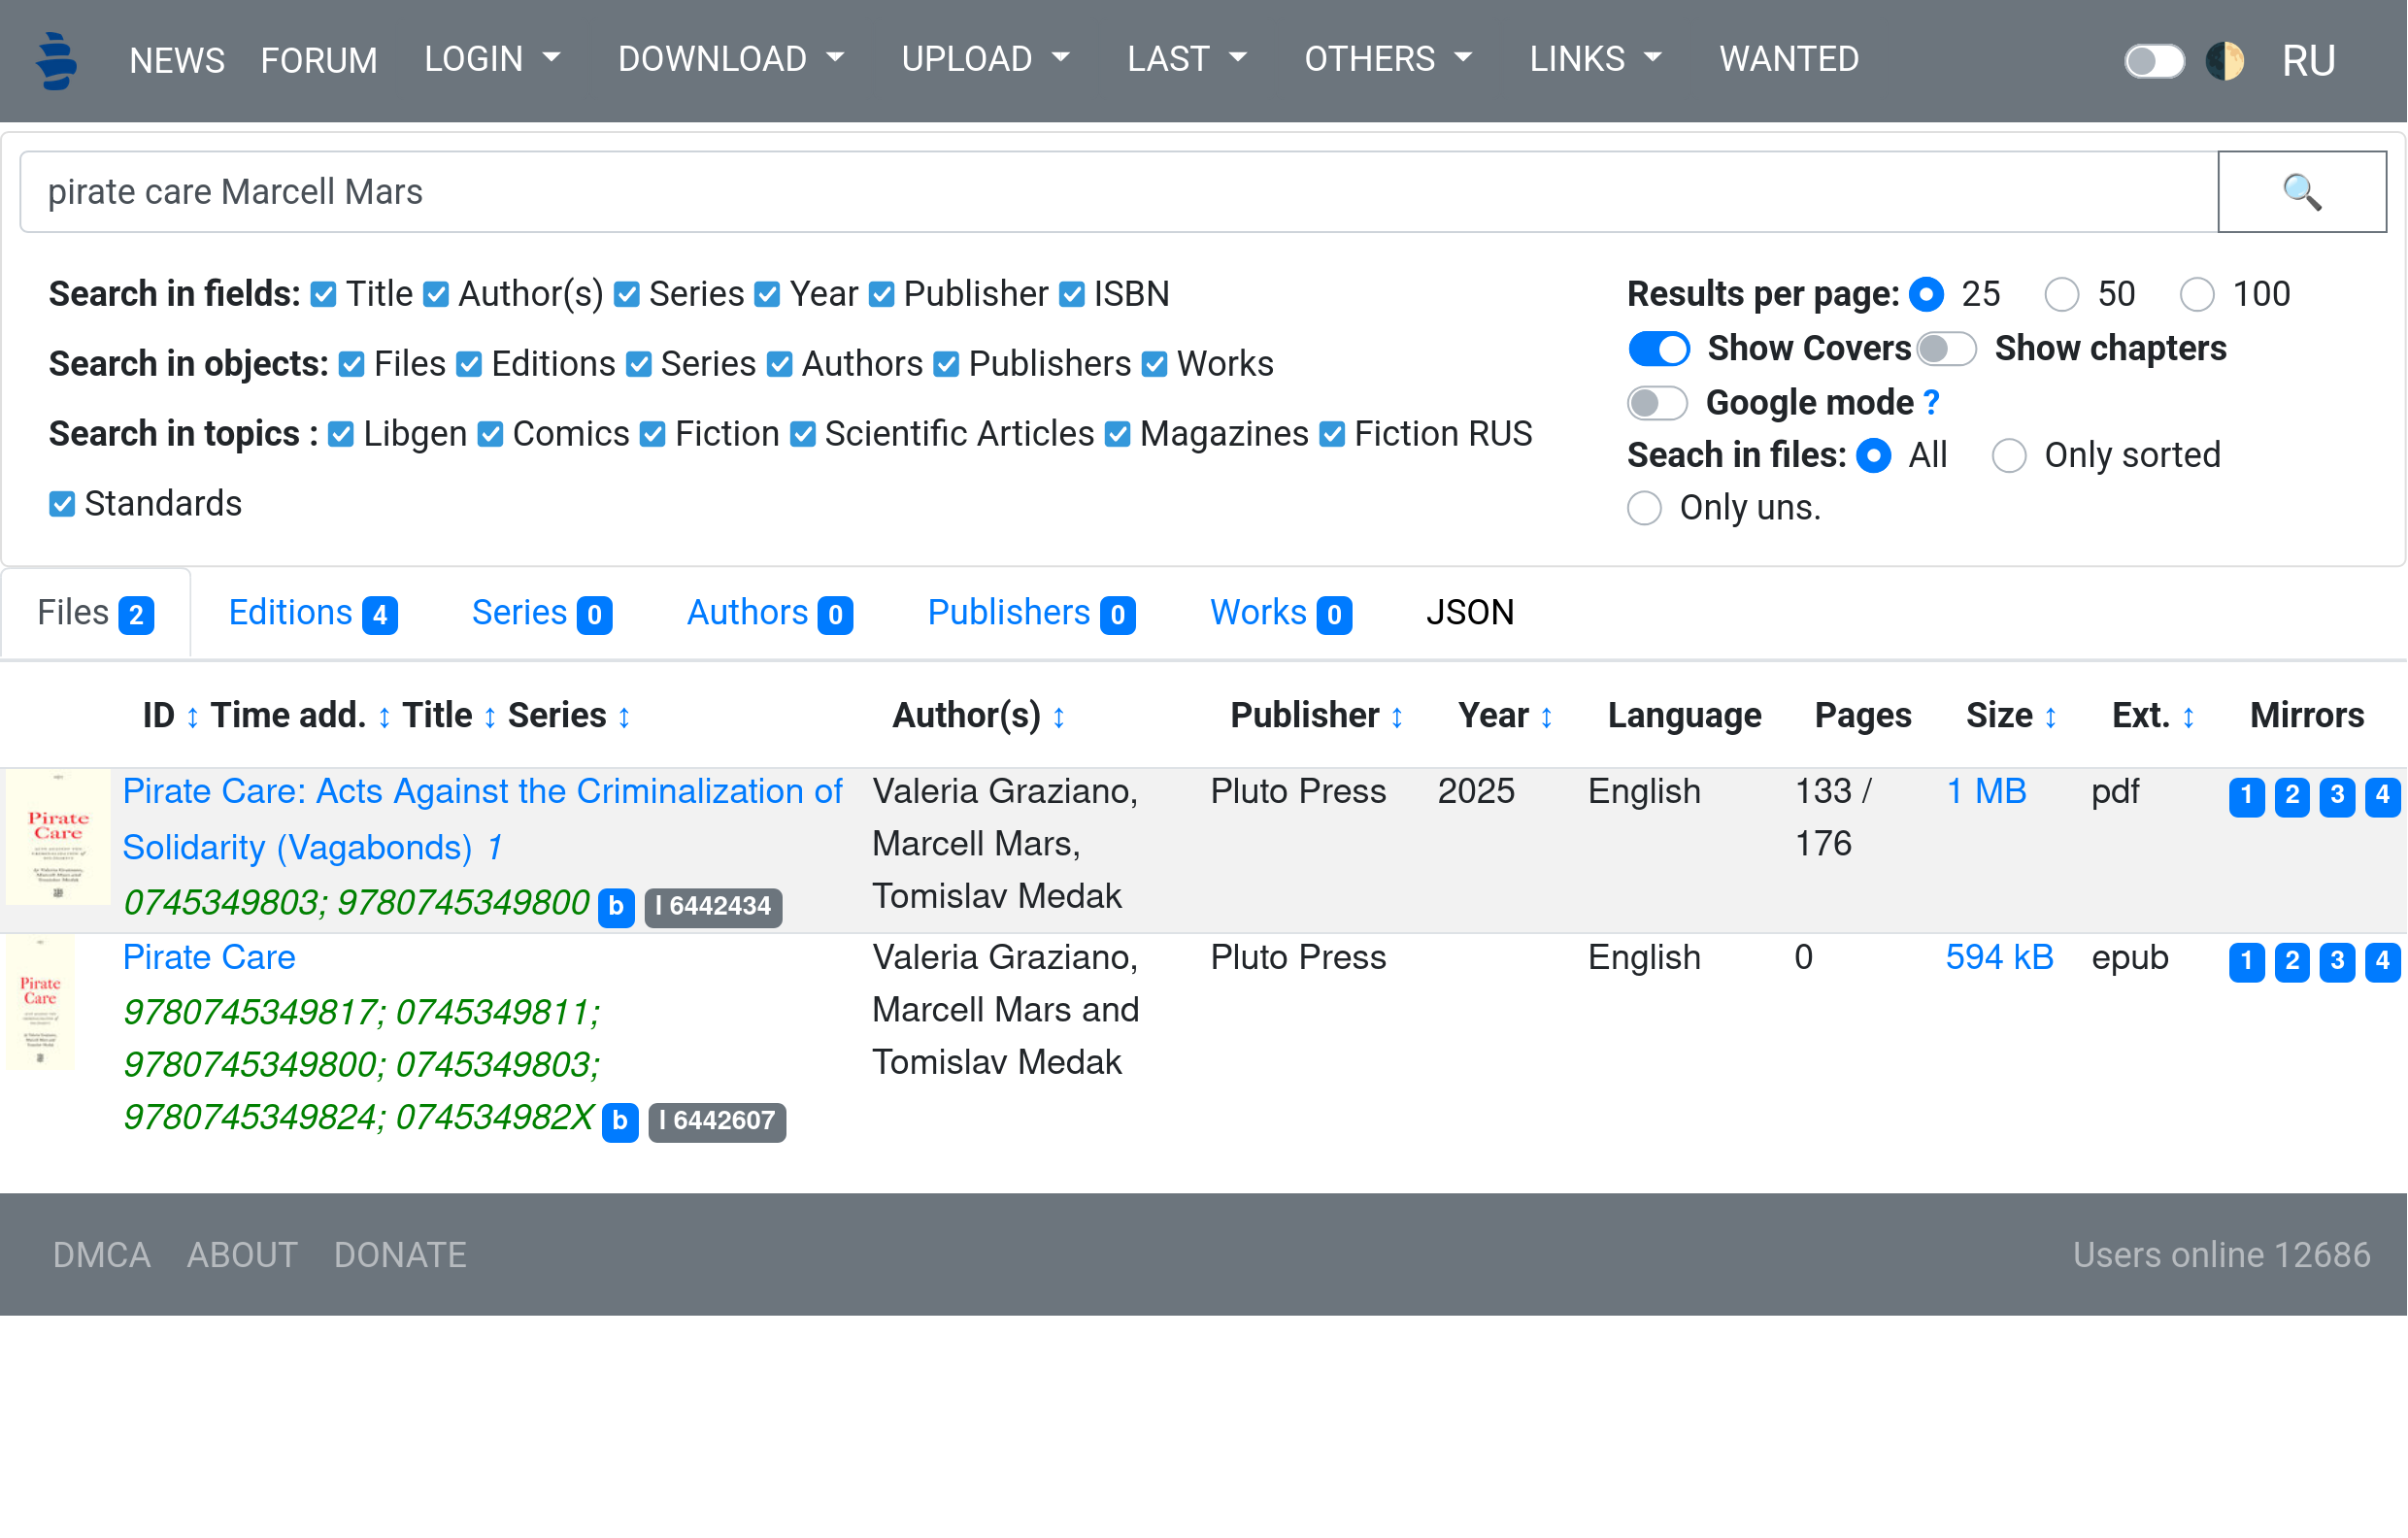This screenshot has height=1538, width=2408.
Task: Click the DMCA footer link
Action: tap(101, 1255)
